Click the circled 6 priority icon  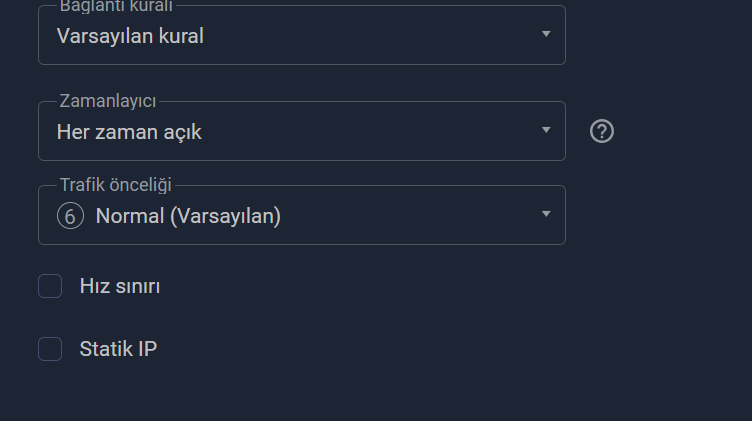70,216
